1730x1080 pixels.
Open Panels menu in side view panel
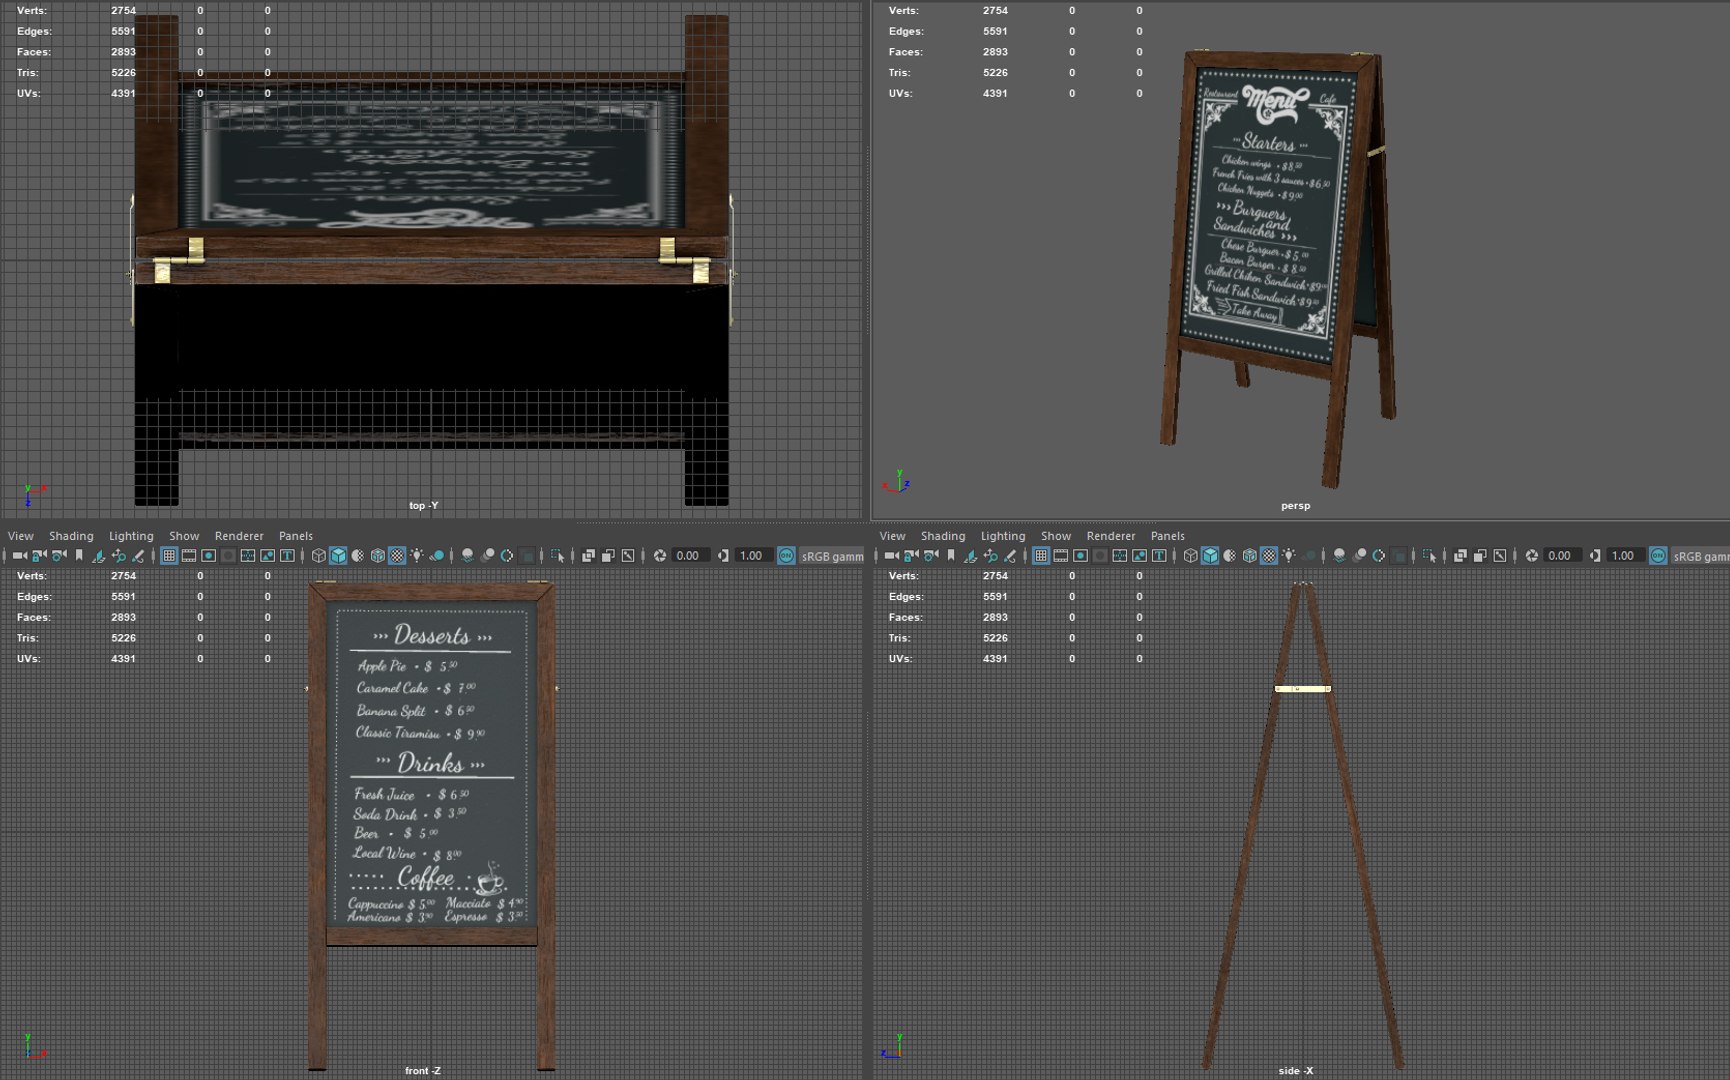pyautogui.click(x=1168, y=536)
